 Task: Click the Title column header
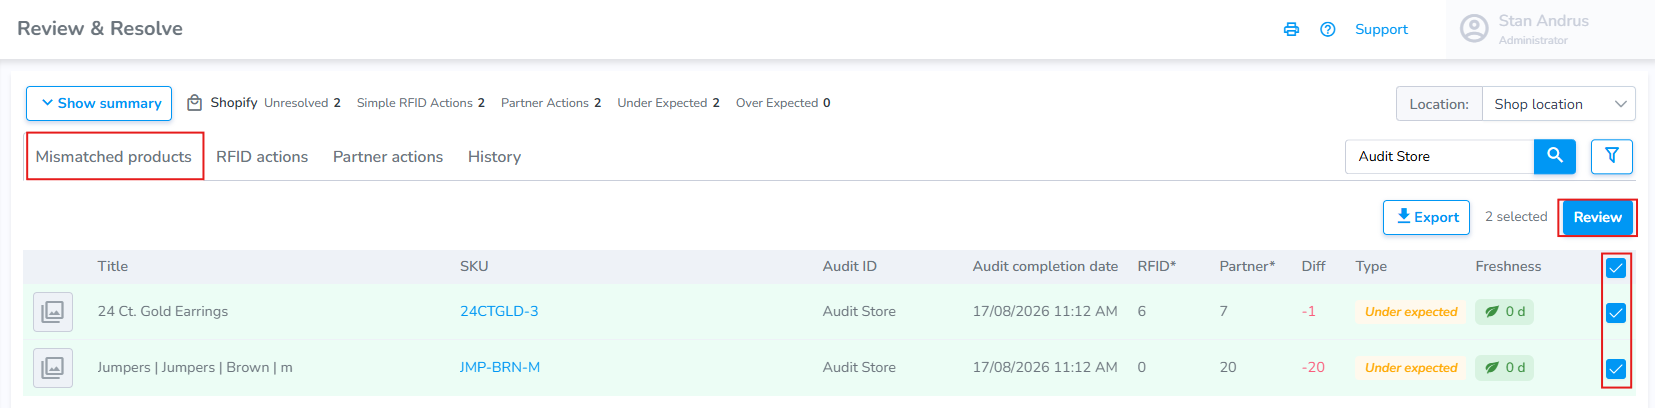pos(112,266)
